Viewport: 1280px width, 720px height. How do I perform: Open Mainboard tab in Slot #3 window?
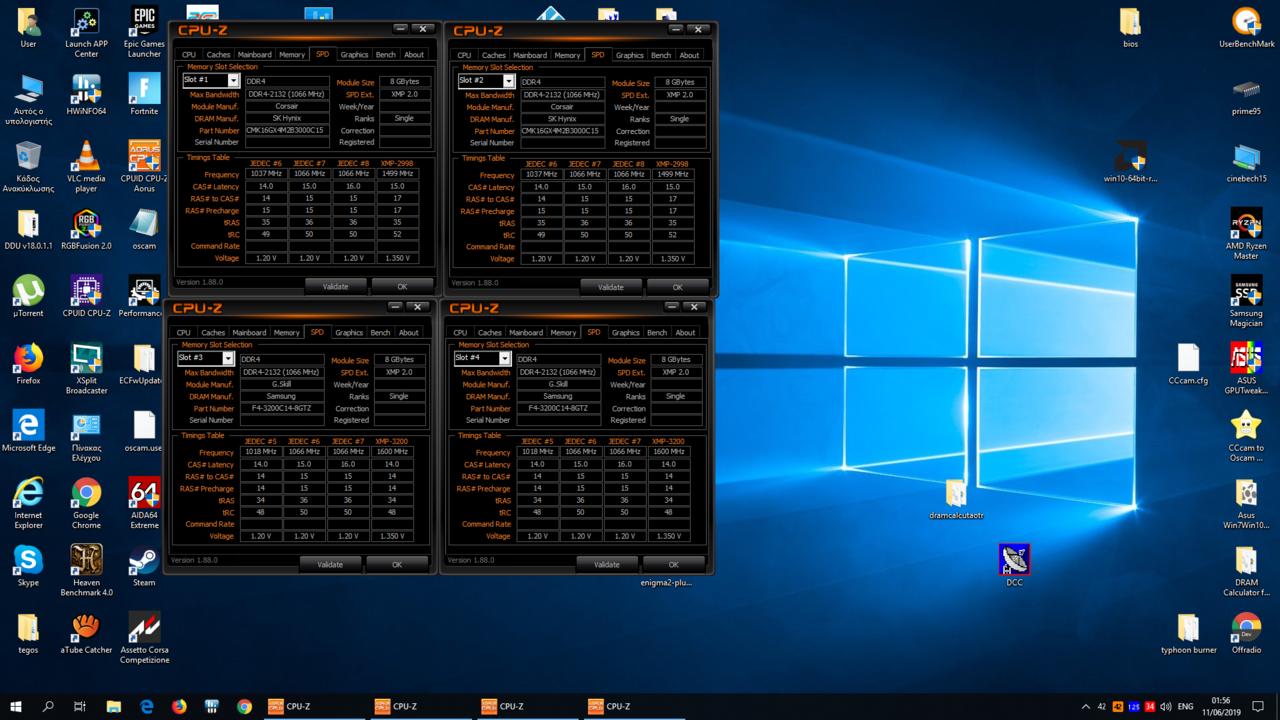click(249, 332)
